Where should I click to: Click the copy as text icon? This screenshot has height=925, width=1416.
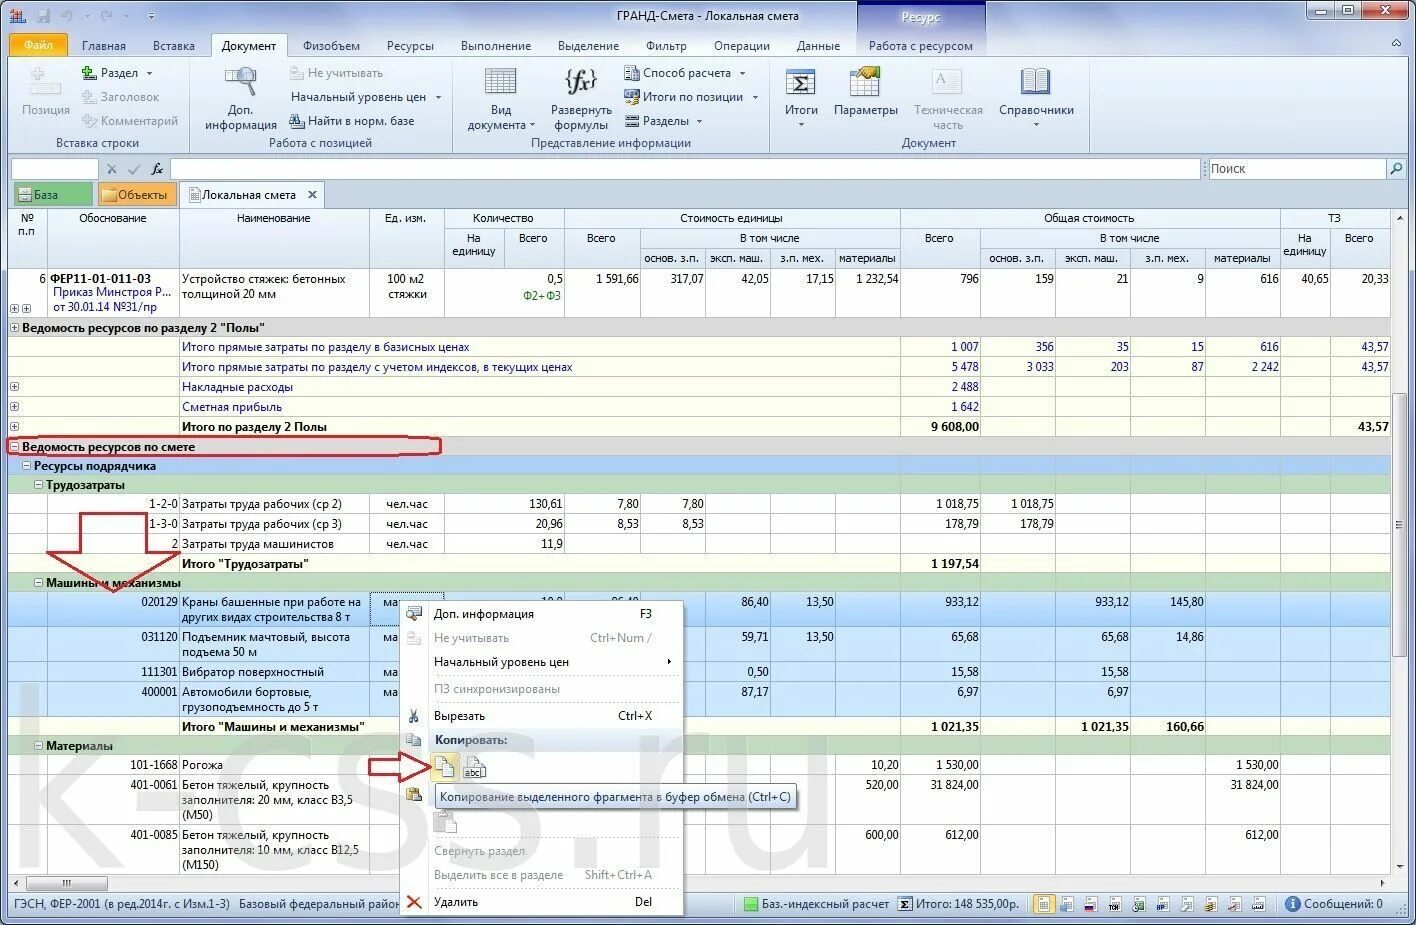(x=474, y=768)
